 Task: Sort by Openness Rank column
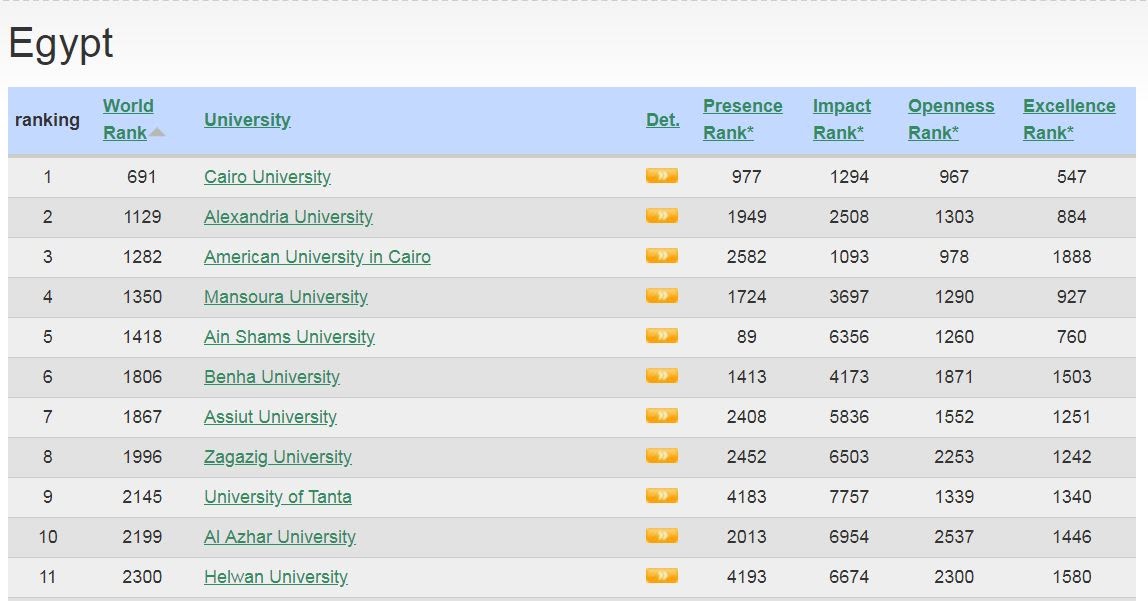click(x=951, y=119)
